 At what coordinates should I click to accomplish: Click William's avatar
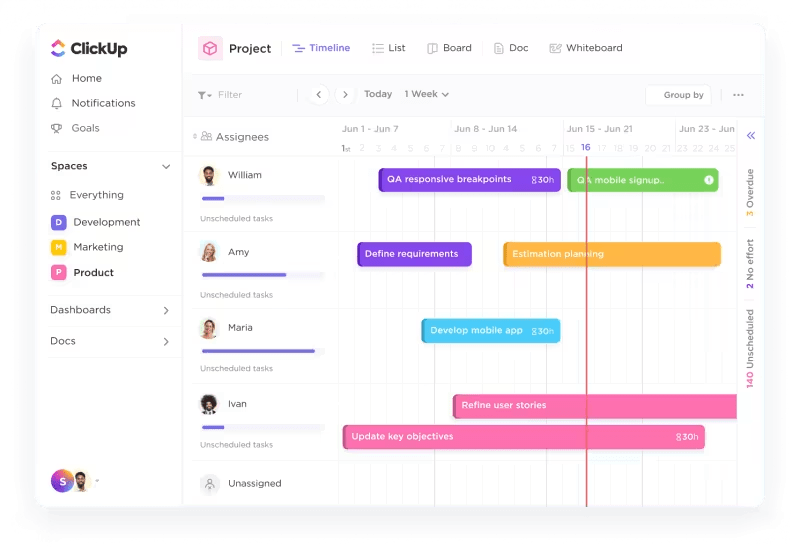click(208, 175)
